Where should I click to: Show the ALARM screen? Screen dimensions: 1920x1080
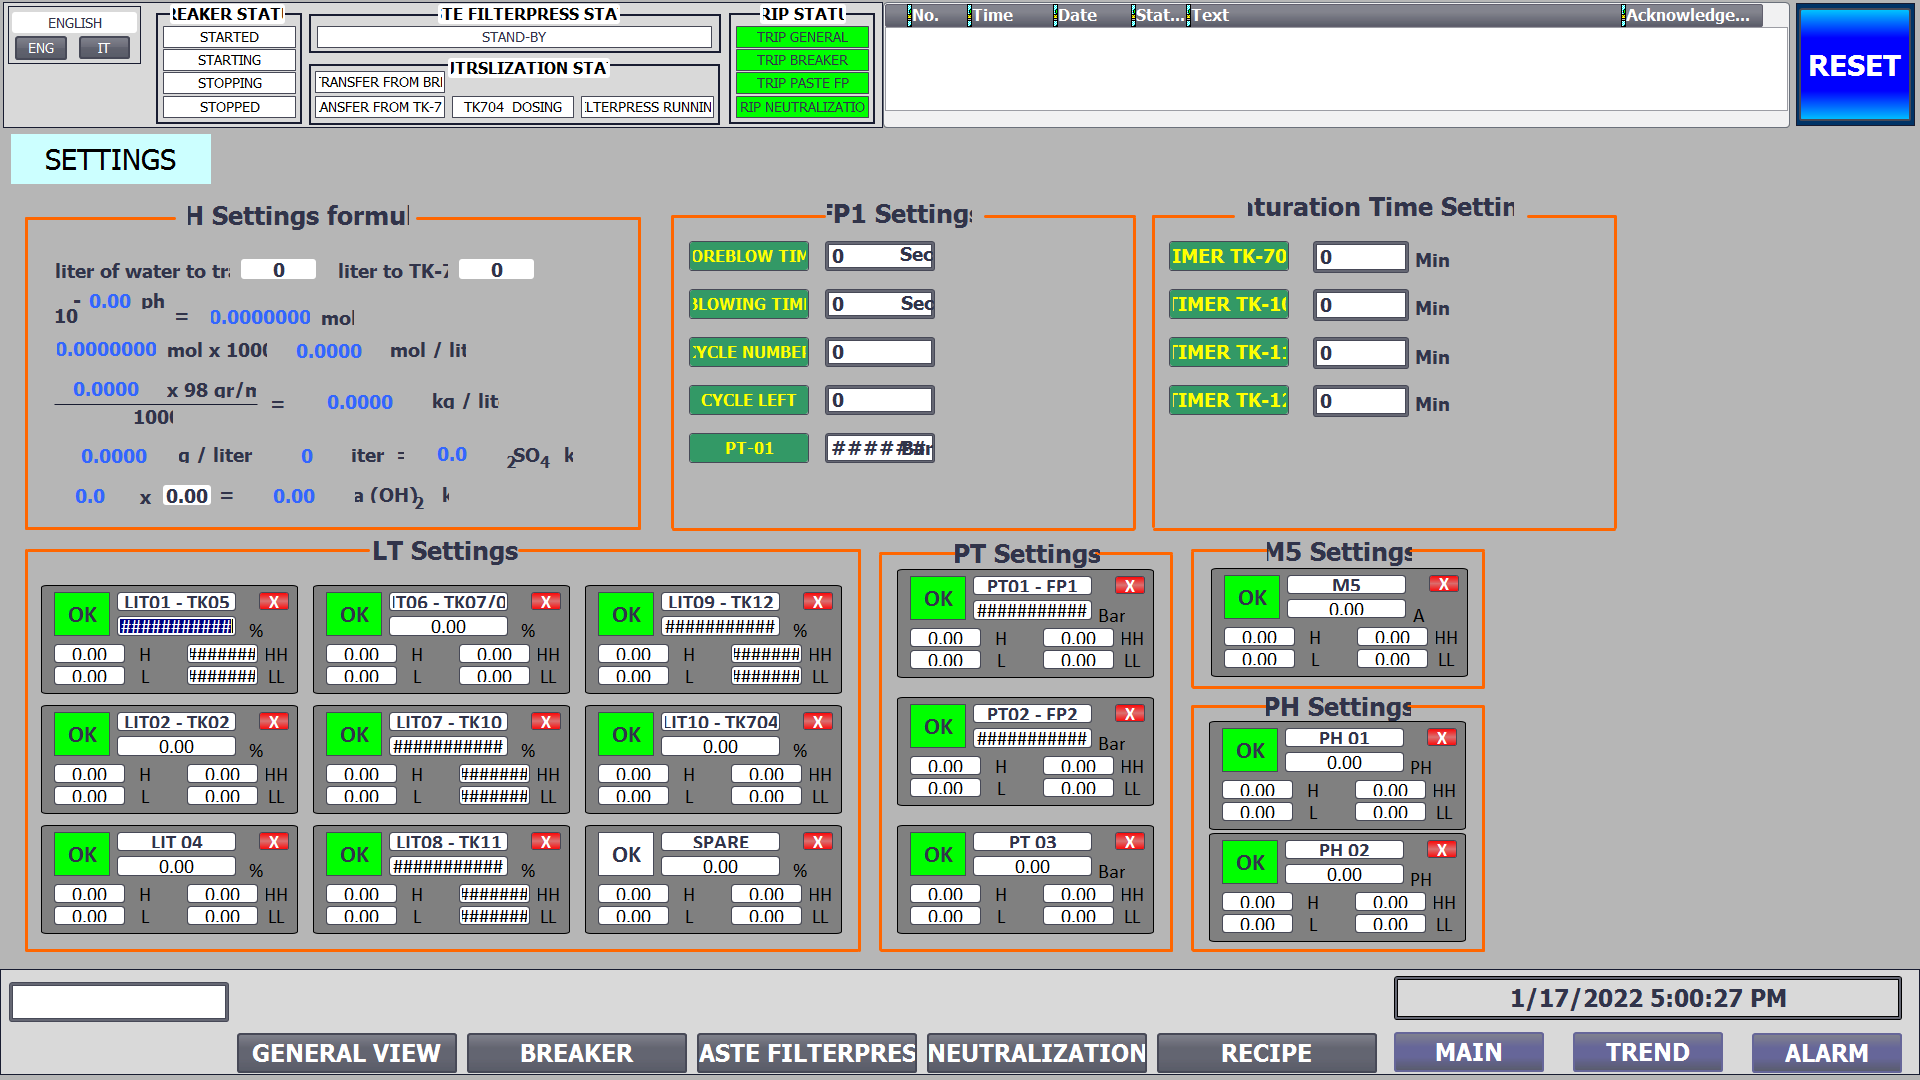1827,1053
